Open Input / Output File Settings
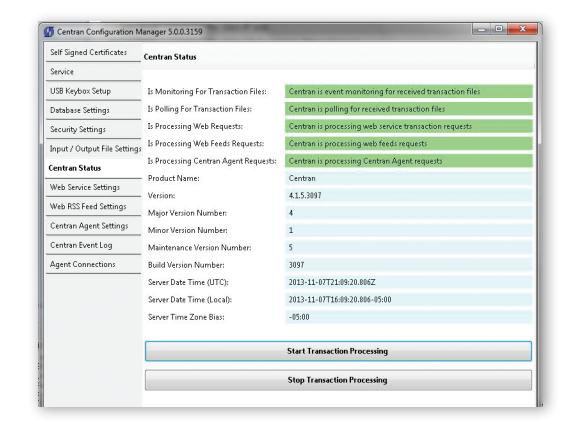The image size is (576, 429). tap(93, 149)
